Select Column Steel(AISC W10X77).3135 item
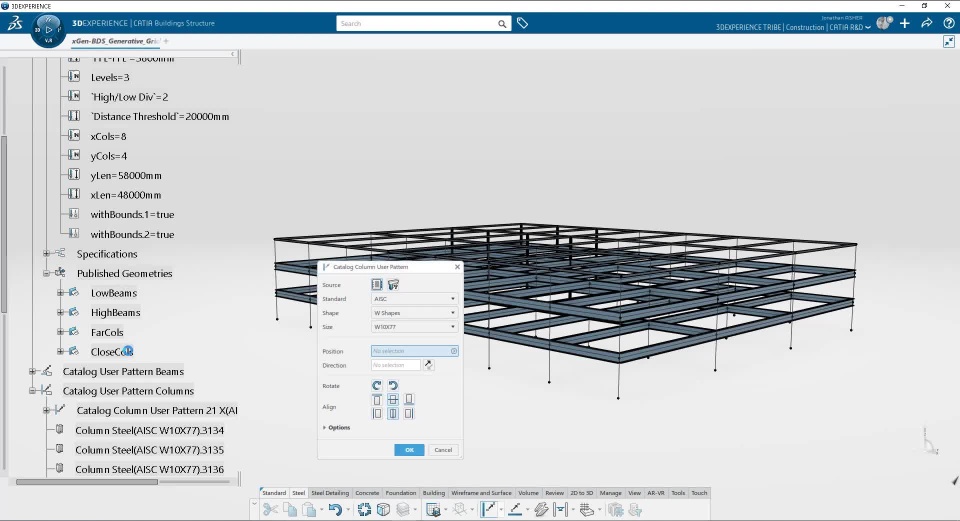The height and width of the screenshot is (521, 960). 149,449
